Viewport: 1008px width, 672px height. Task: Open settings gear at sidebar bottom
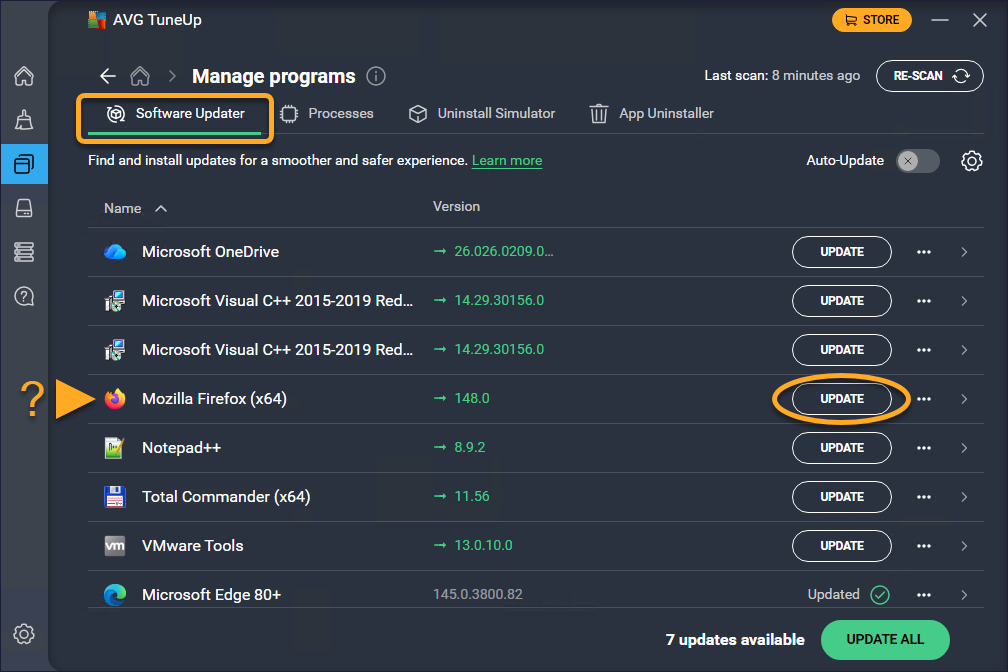tap(24, 634)
